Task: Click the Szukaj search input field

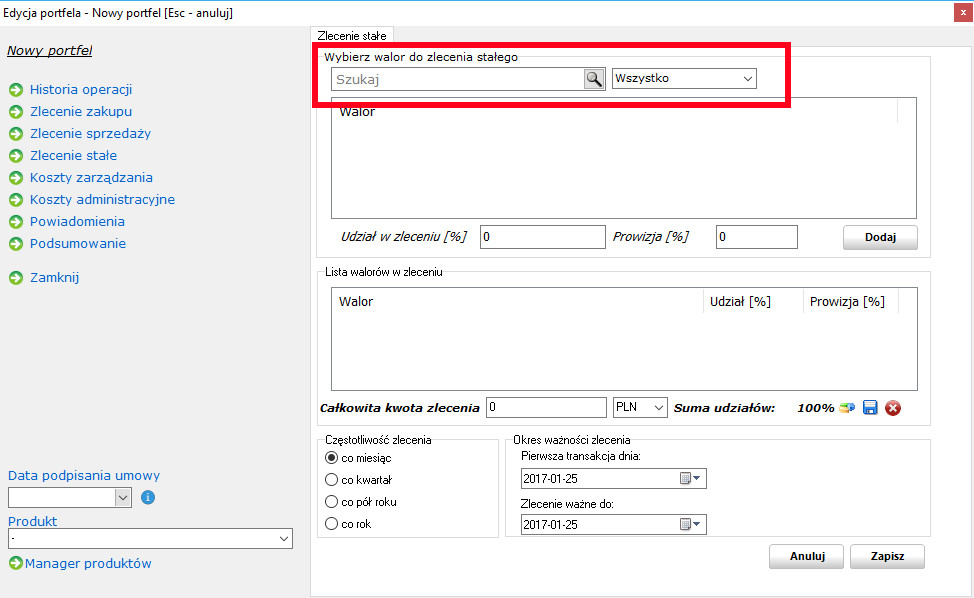Action: pos(457,79)
